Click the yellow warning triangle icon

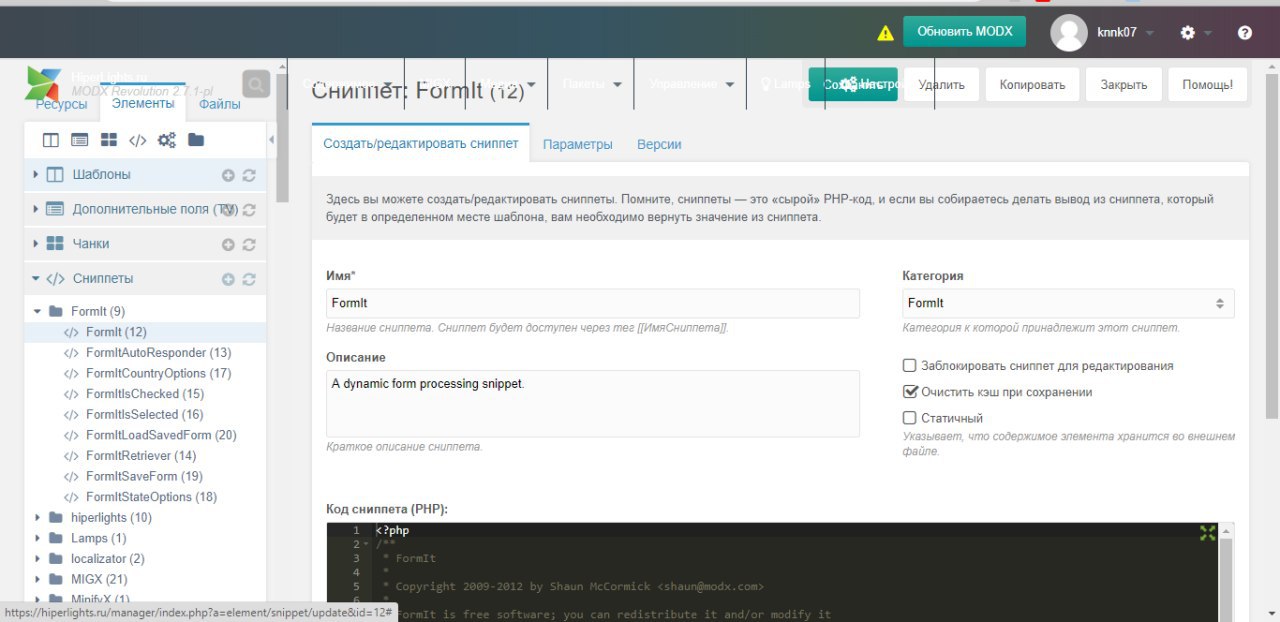click(x=885, y=33)
